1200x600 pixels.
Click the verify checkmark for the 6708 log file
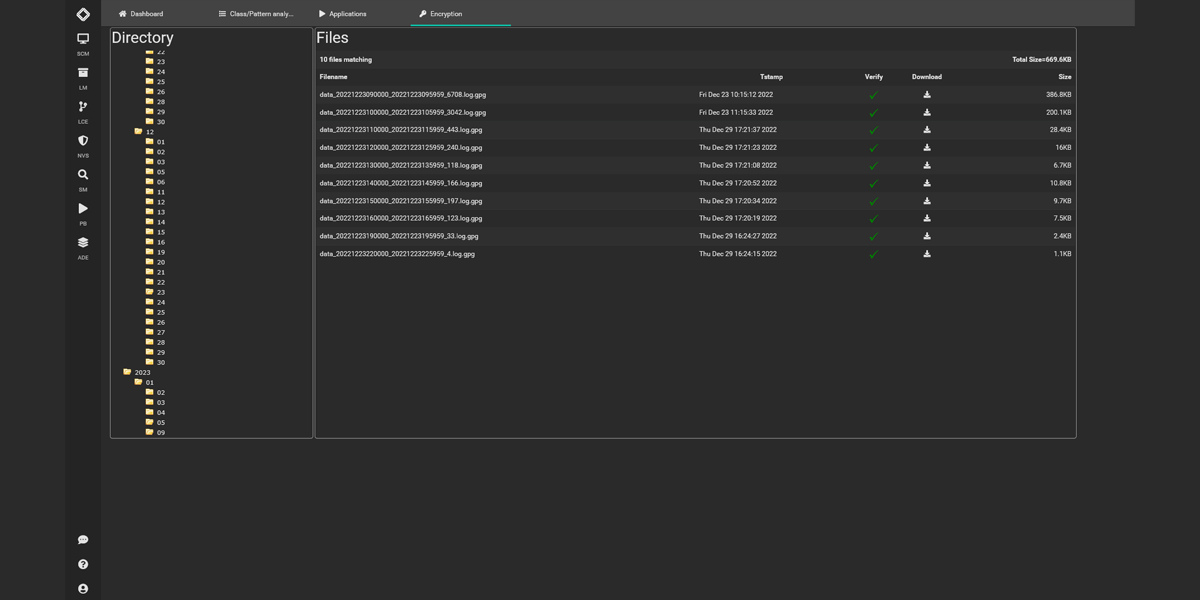873,94
